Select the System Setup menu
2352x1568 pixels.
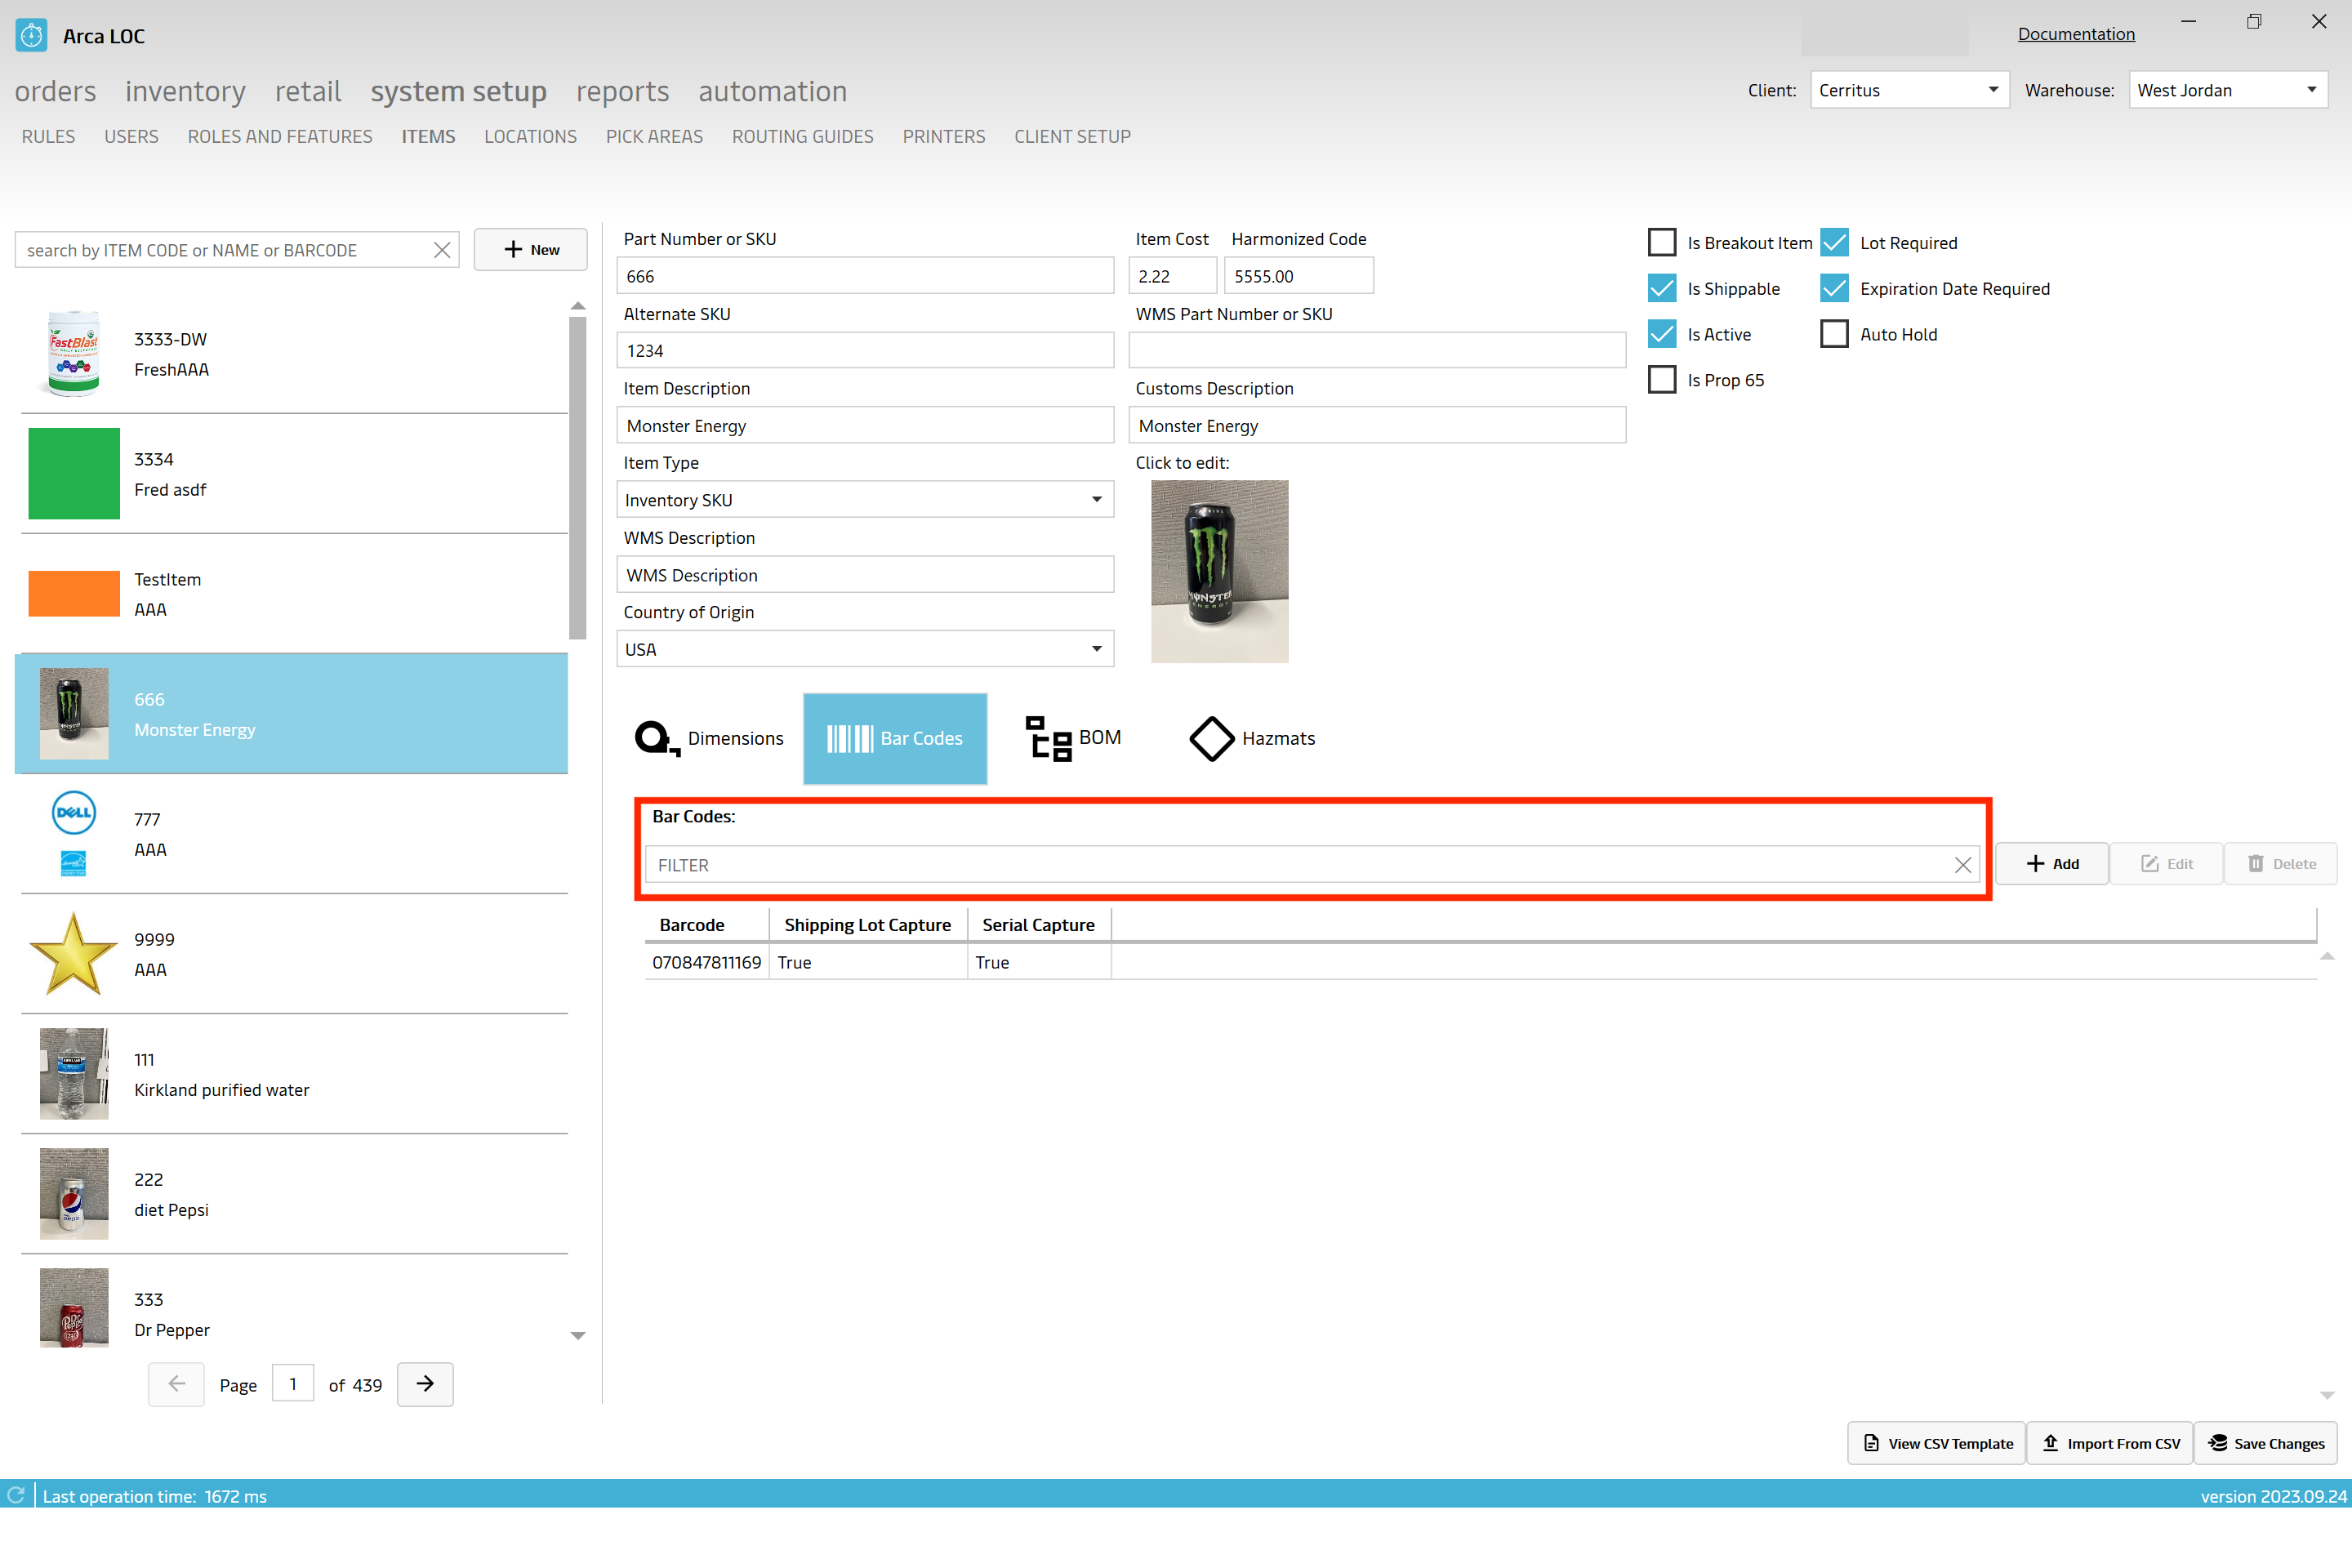tap(458, 89)
